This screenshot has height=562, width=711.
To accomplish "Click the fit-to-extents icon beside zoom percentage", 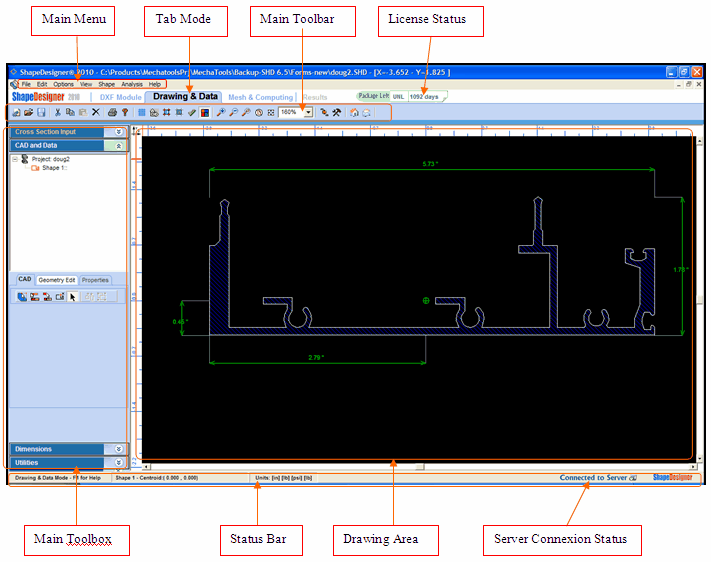I will click(271, 112).
